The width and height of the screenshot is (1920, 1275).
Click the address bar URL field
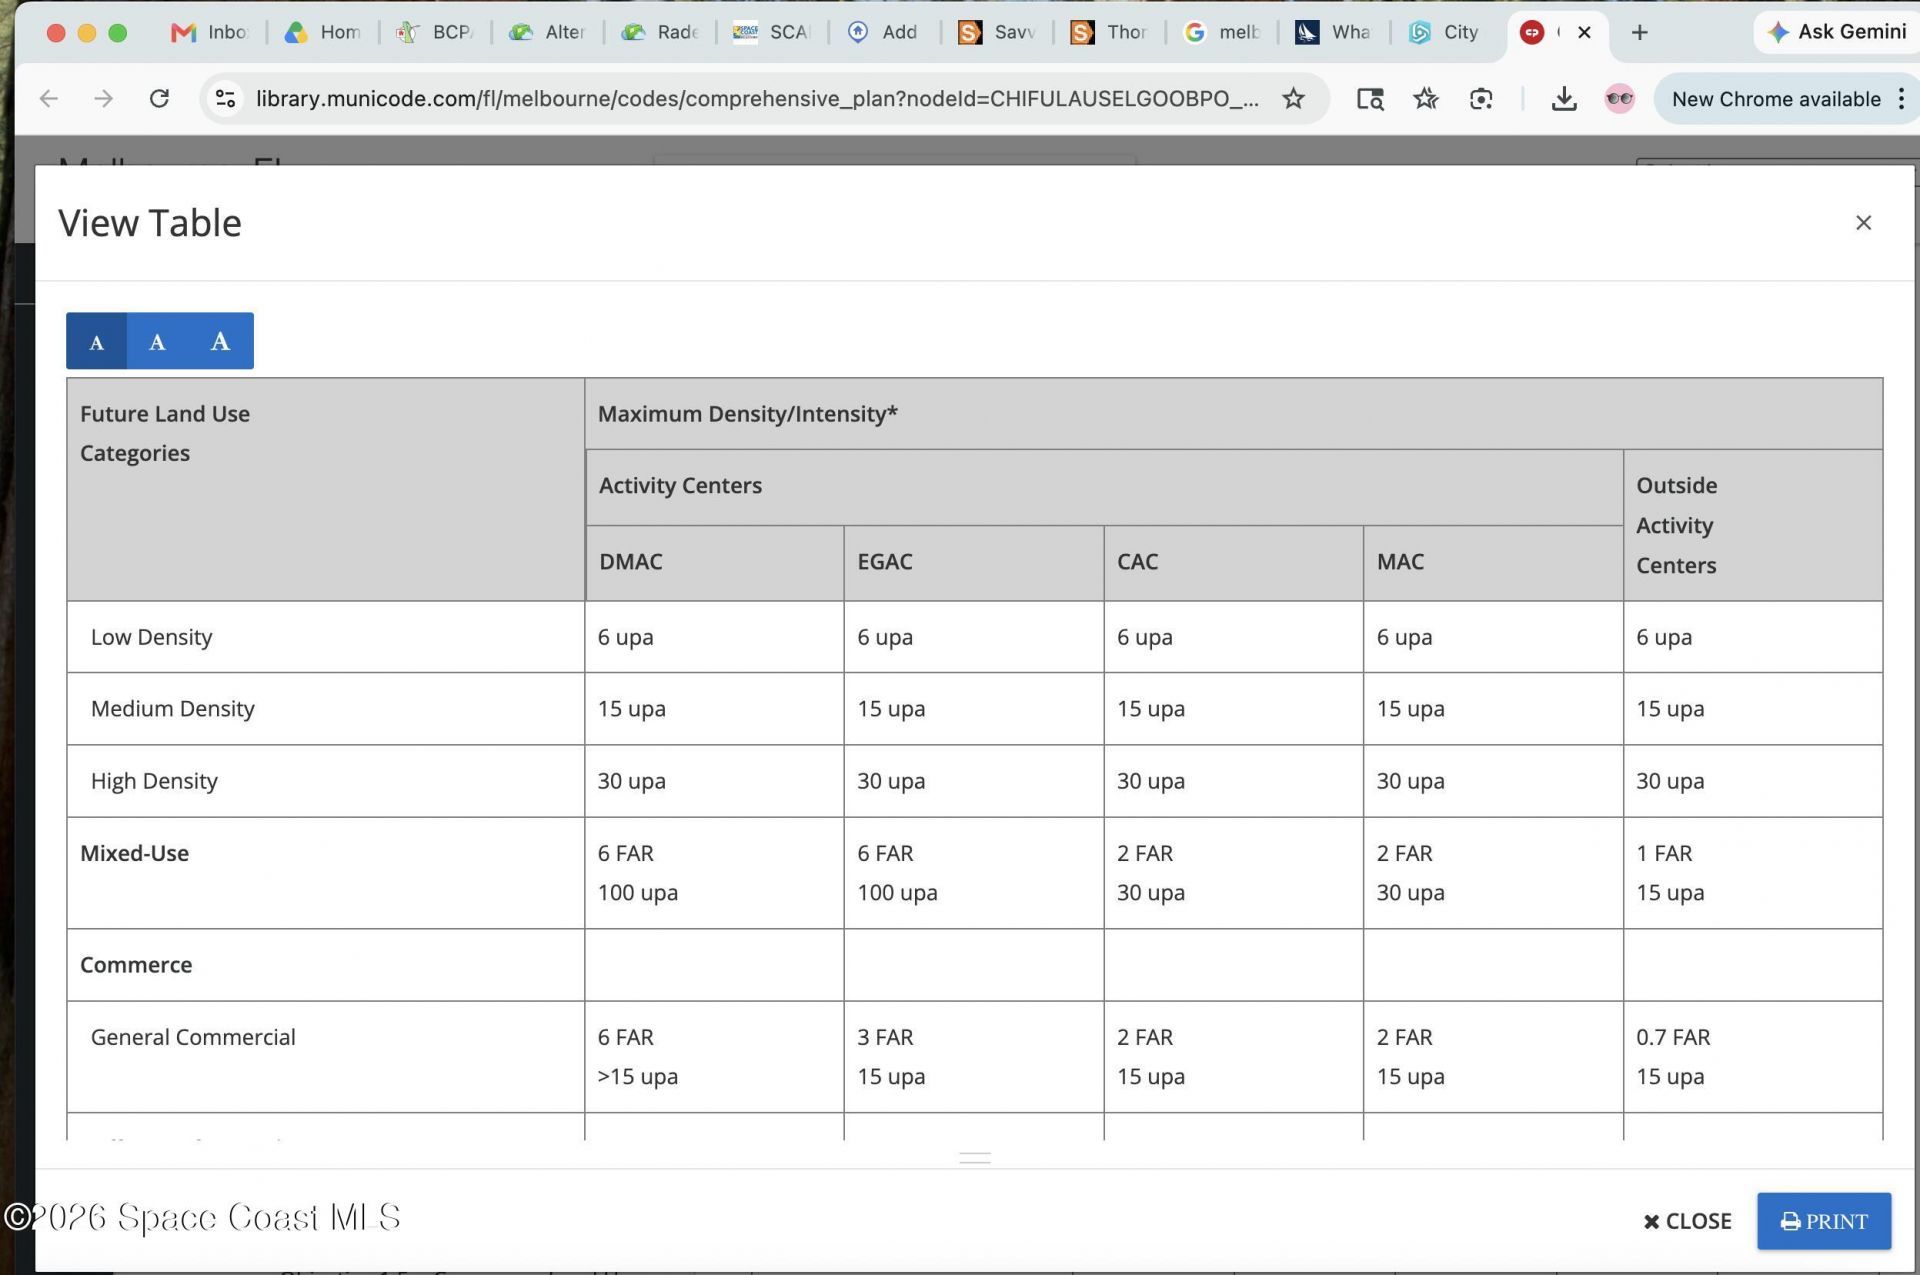click(x=757, y=98)
